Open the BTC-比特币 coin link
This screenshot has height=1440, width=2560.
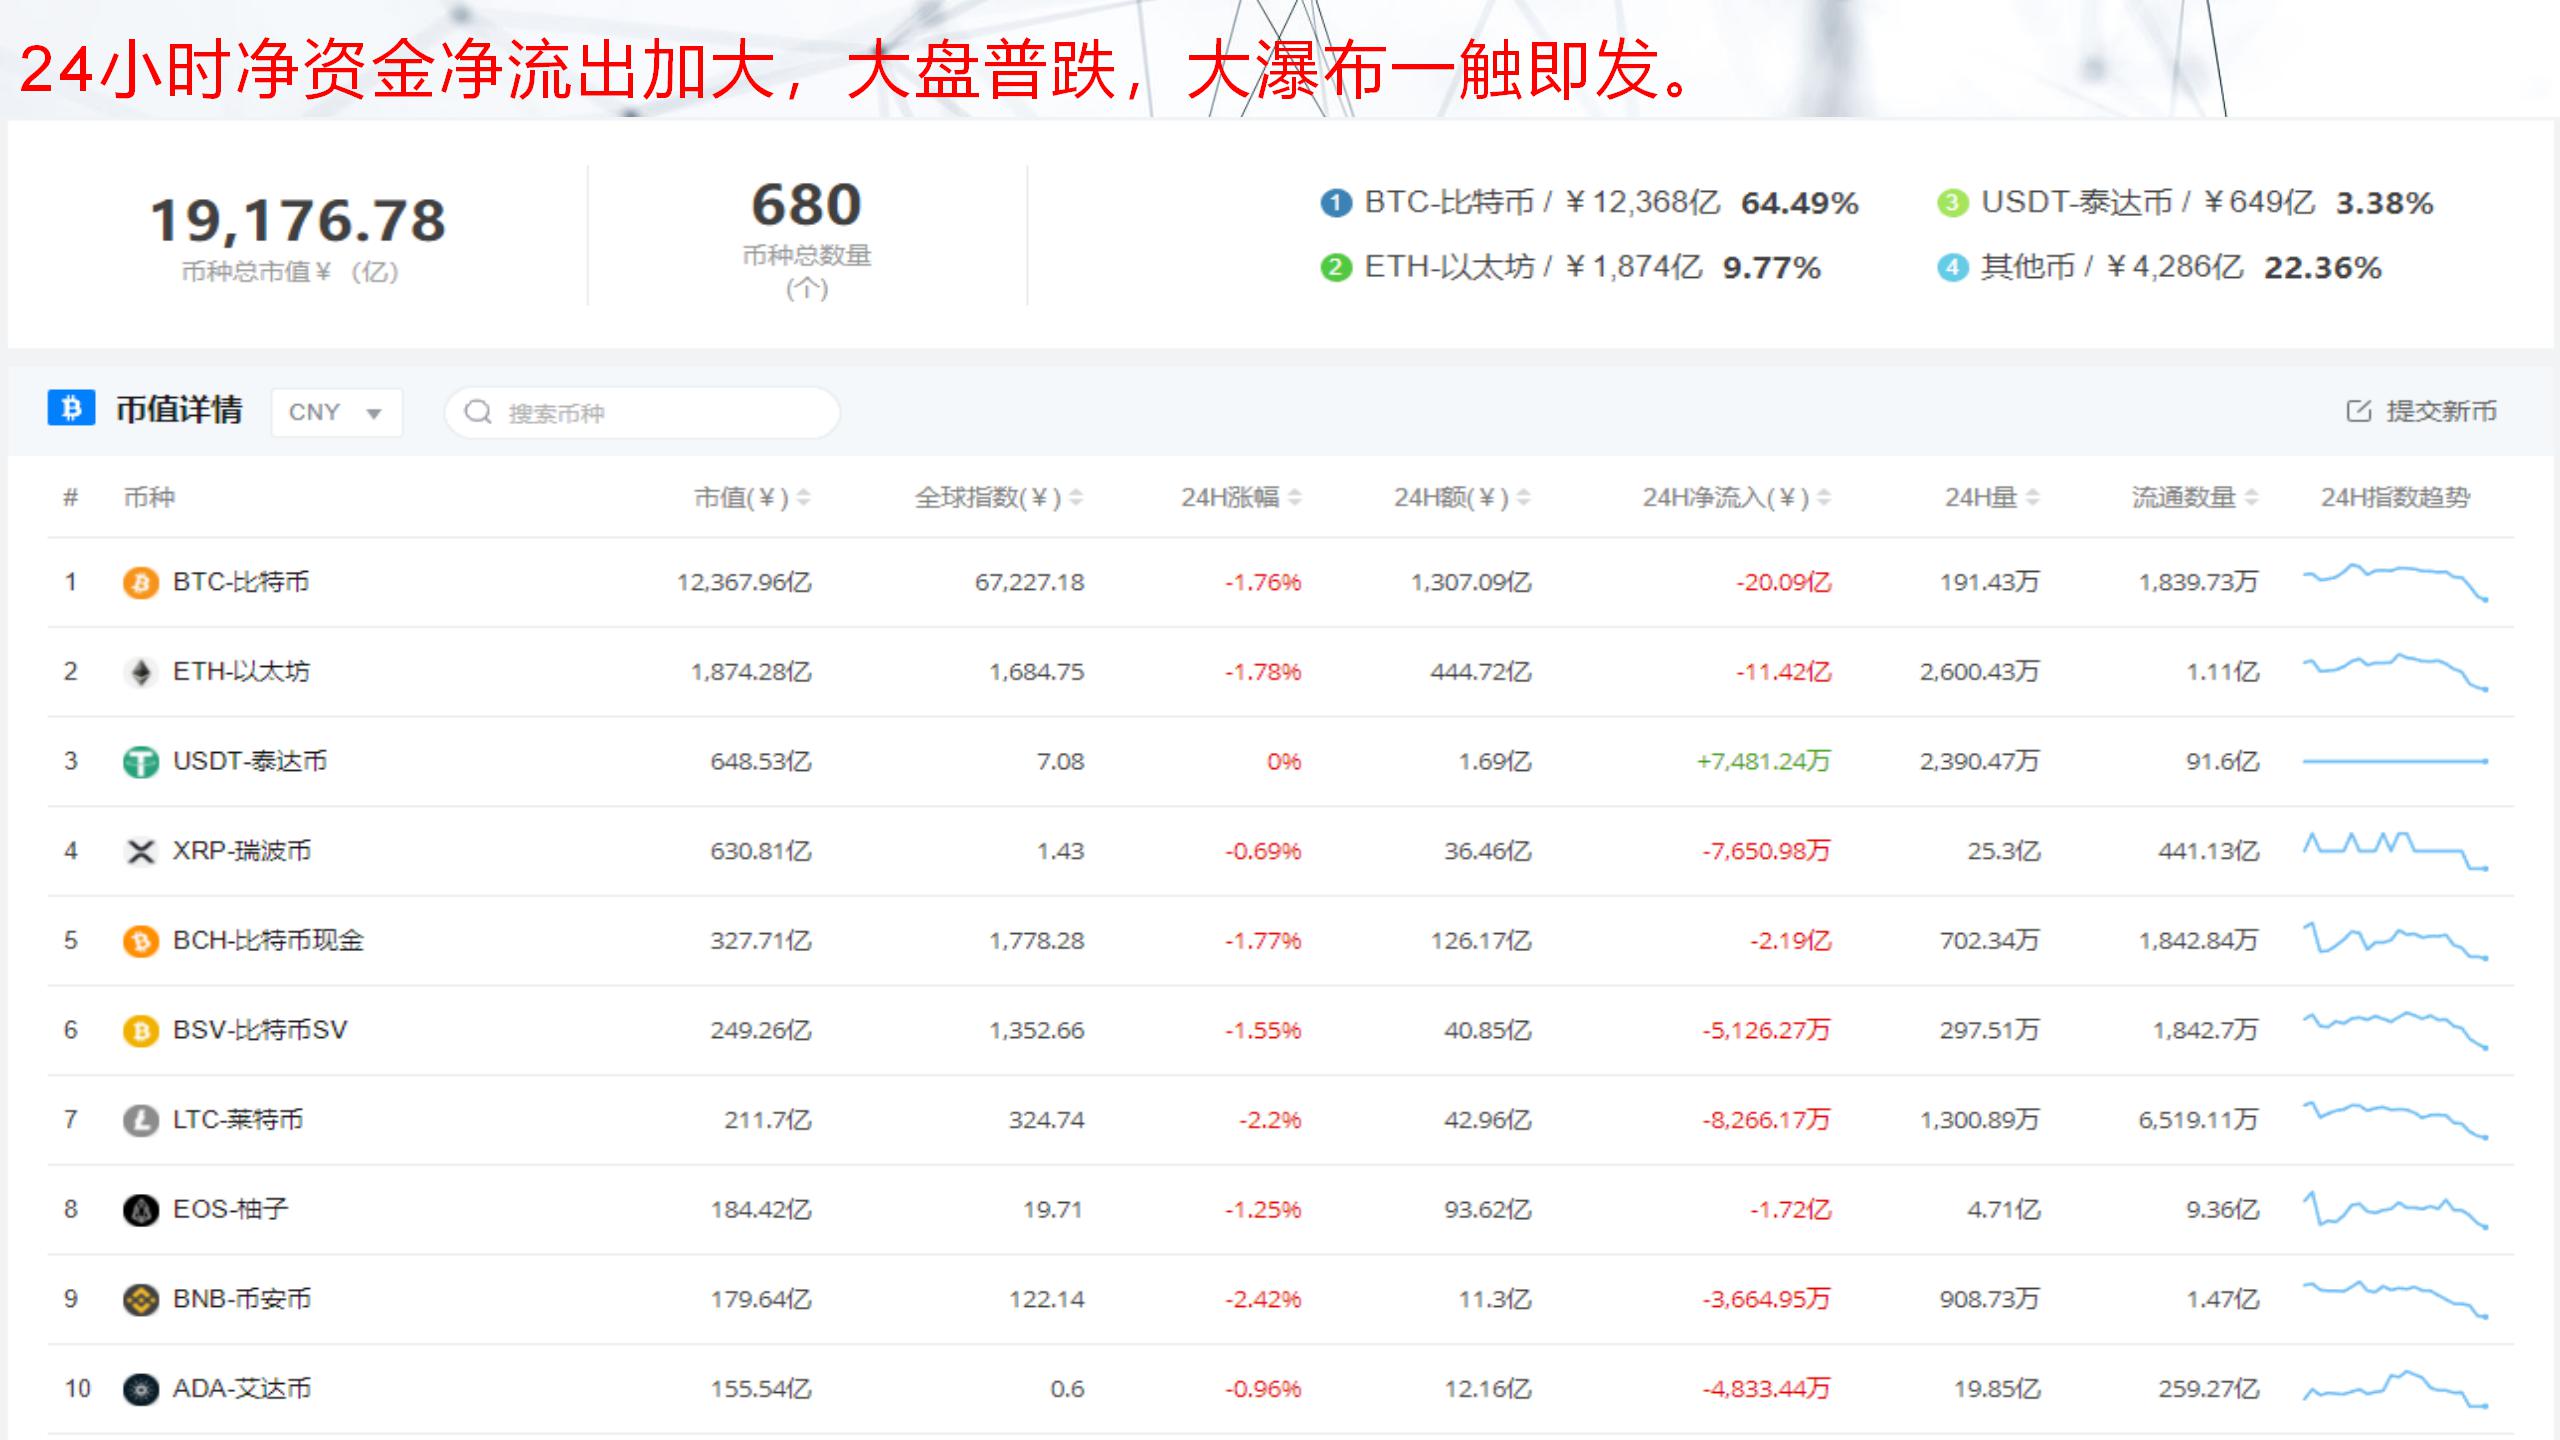[241, 582]
